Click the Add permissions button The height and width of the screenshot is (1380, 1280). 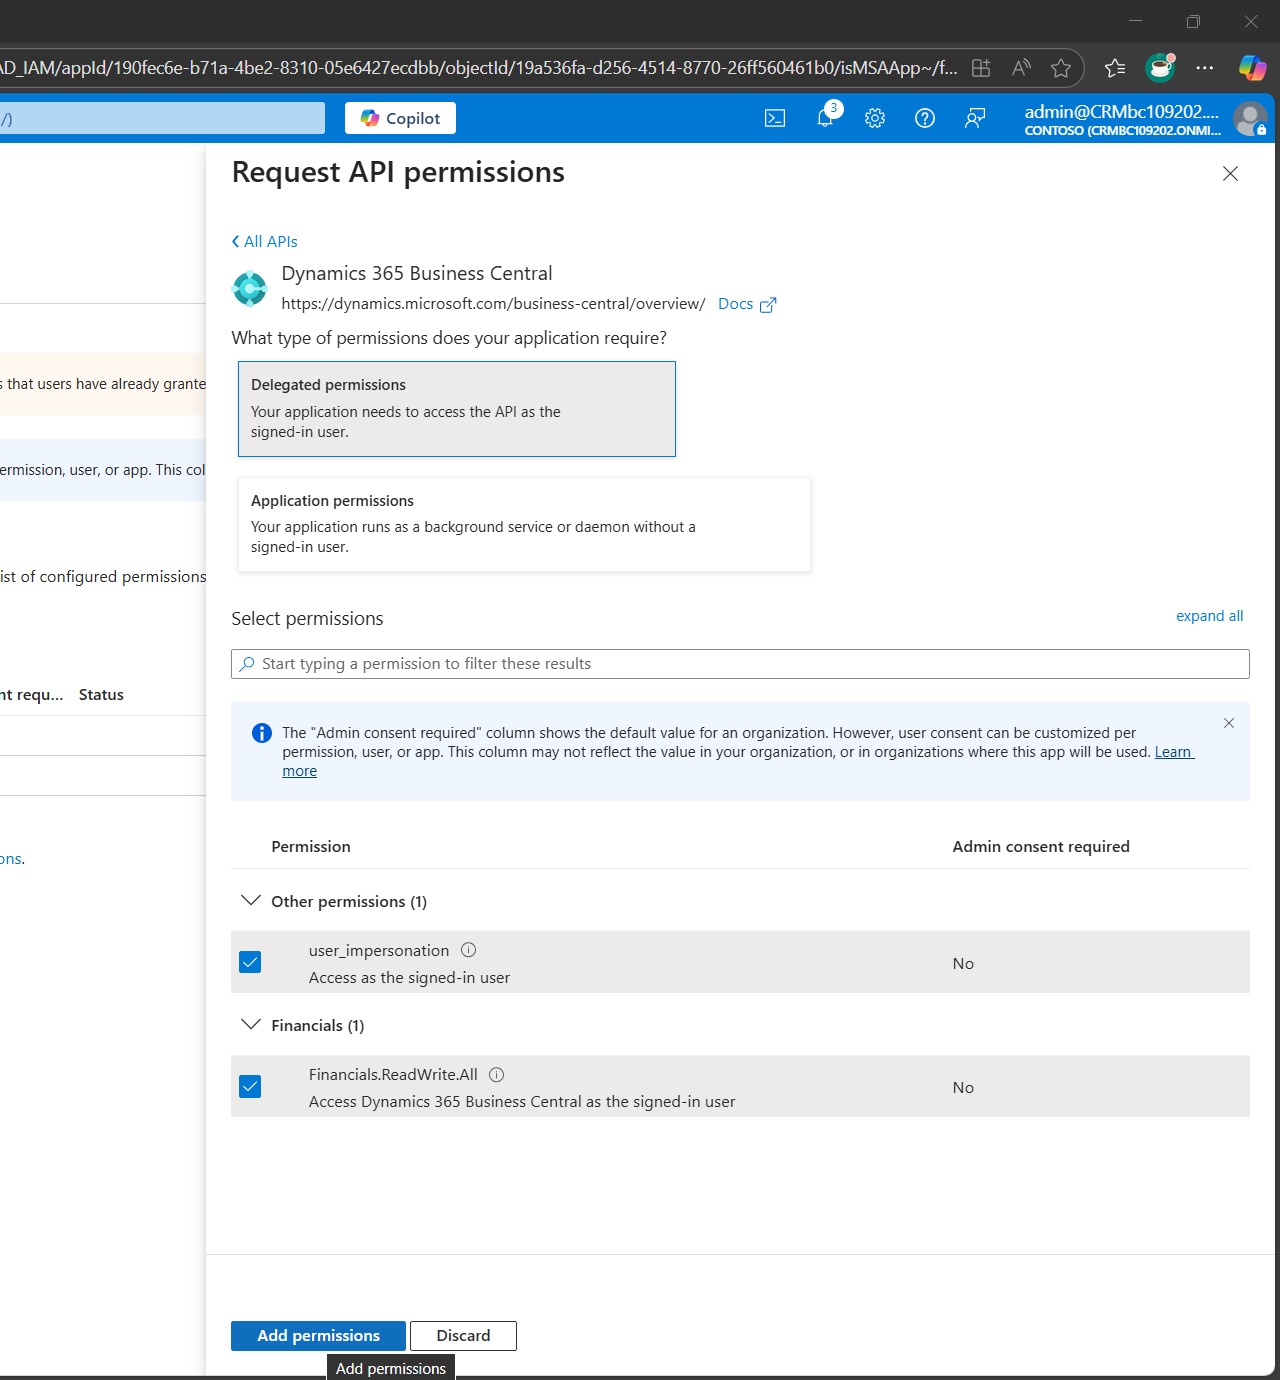point(318,1336)
